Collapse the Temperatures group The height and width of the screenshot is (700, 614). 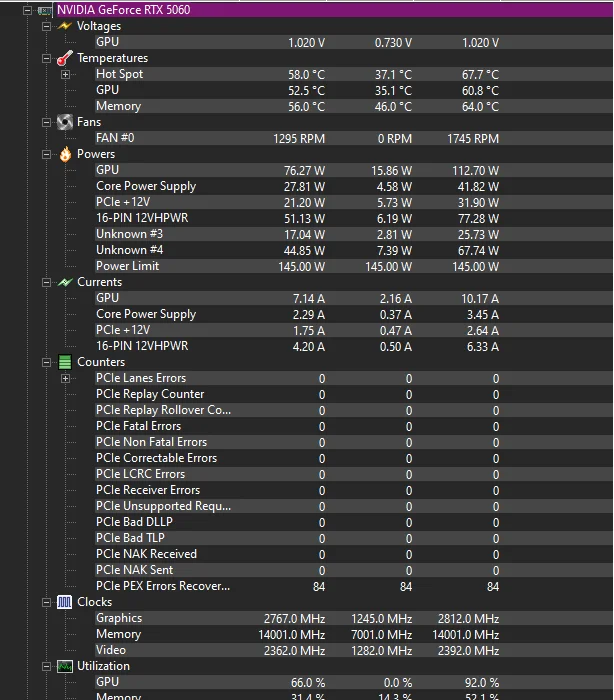pyautogui.click(x=46, y=58)
